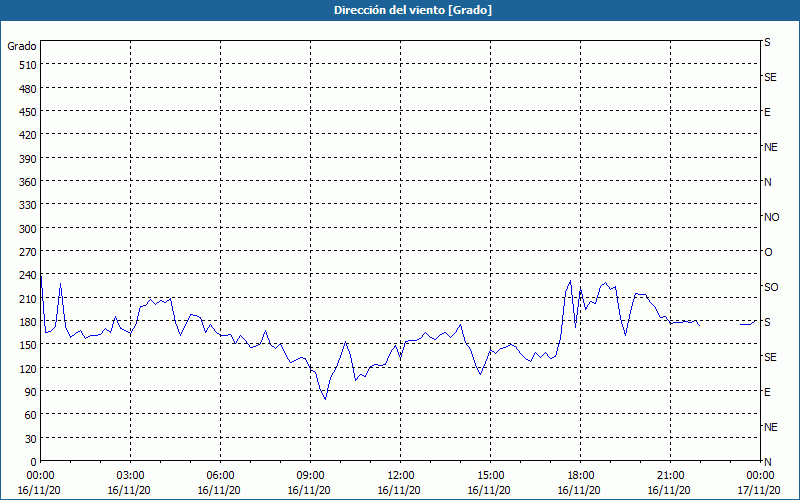The height and width of the screenshot is (500, 800).
Task: Click the 180 y-axis tick label
Action: [28, 322]
